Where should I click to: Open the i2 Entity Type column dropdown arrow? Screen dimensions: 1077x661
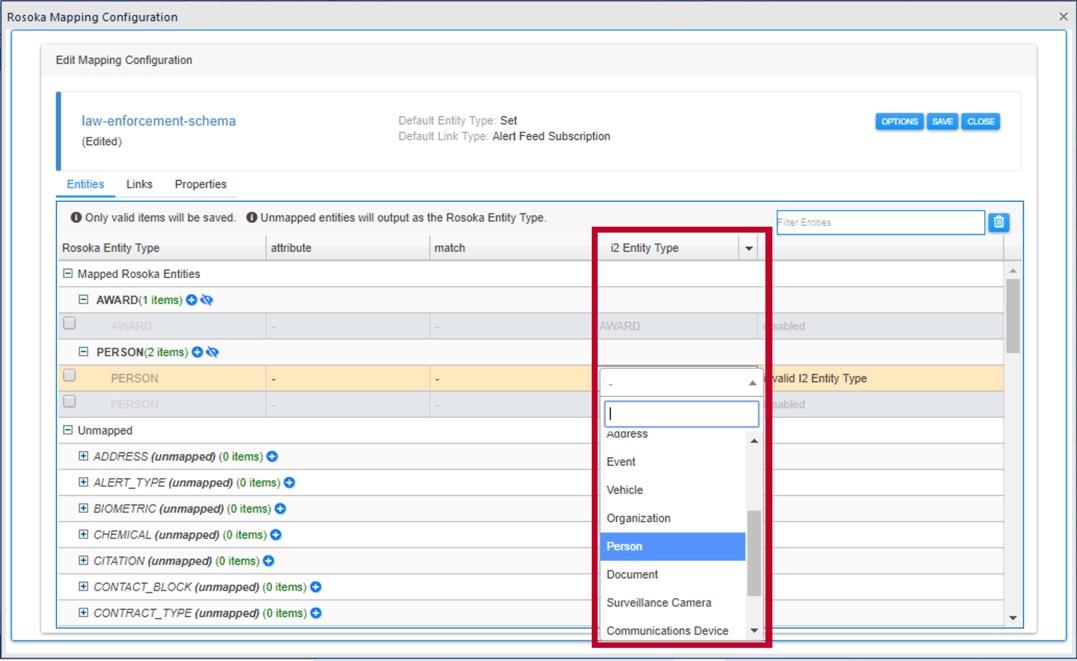[x=749, y=248]
